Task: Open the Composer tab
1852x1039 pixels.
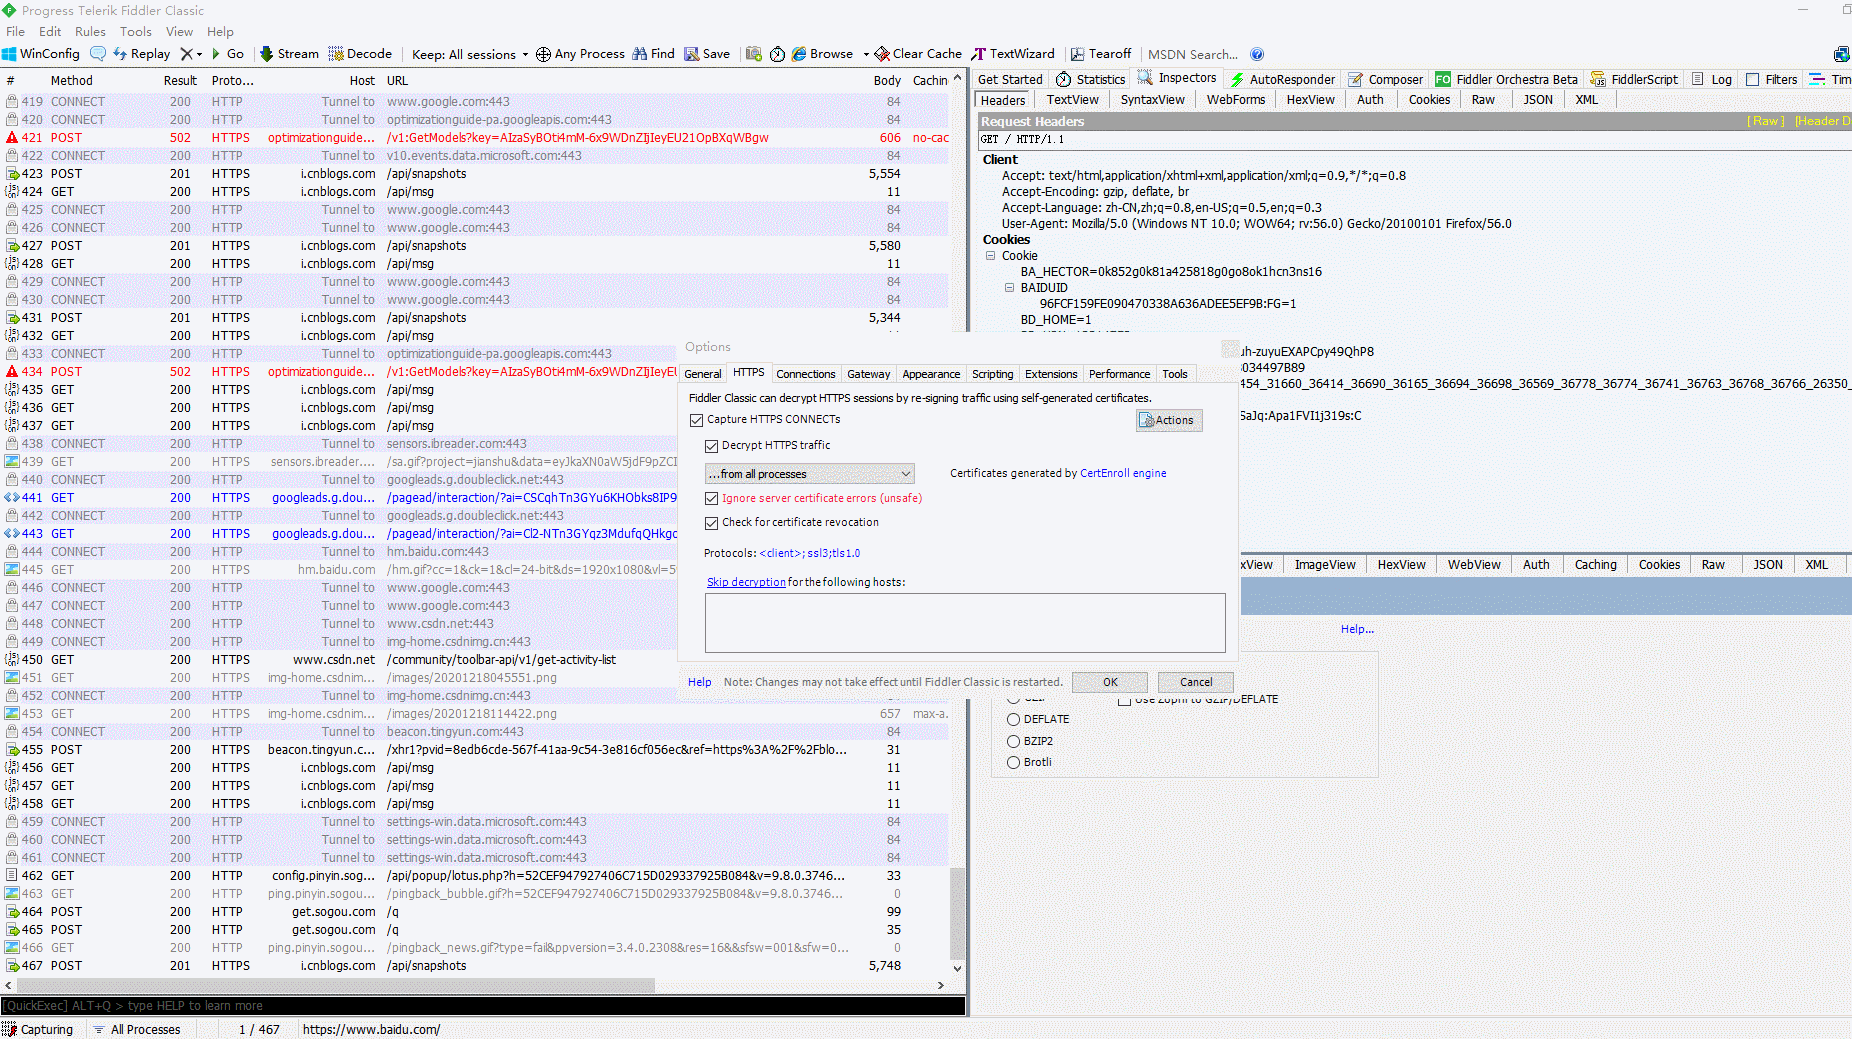Action: [x=1385, y=79]
